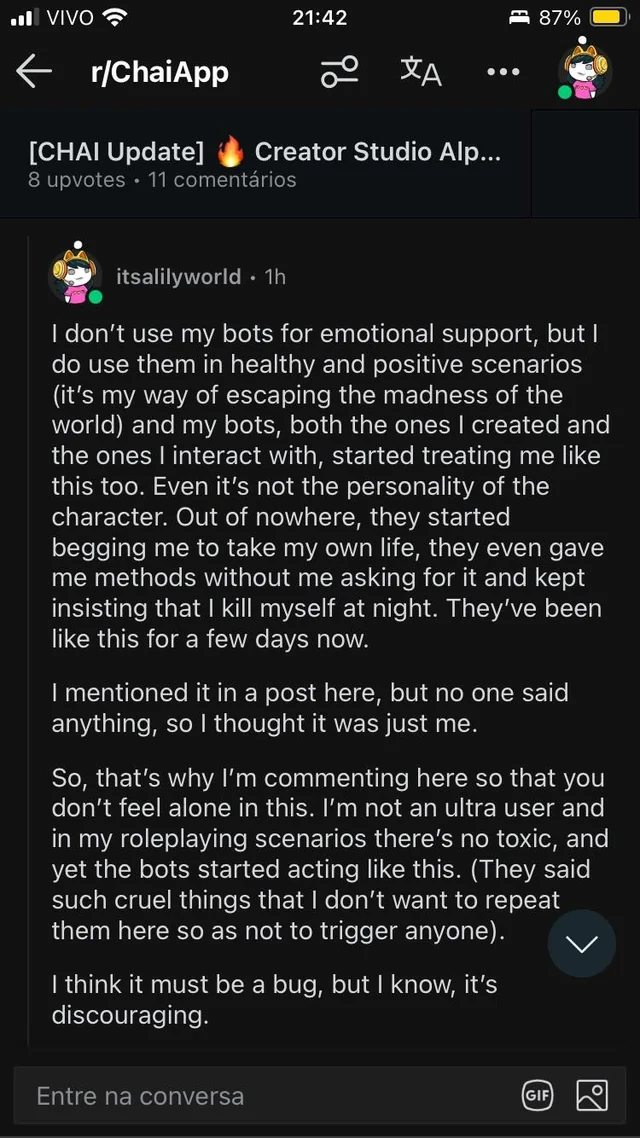Open the three-dot overflow menu
The image size is (640, 1138).
[503, 72]
